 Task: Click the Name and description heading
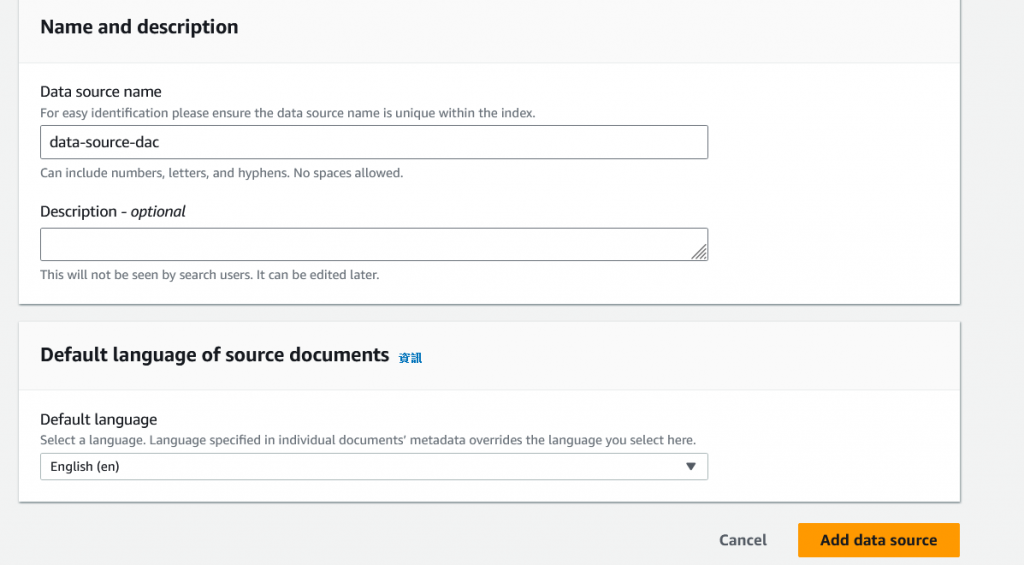(x=139, y=27)
